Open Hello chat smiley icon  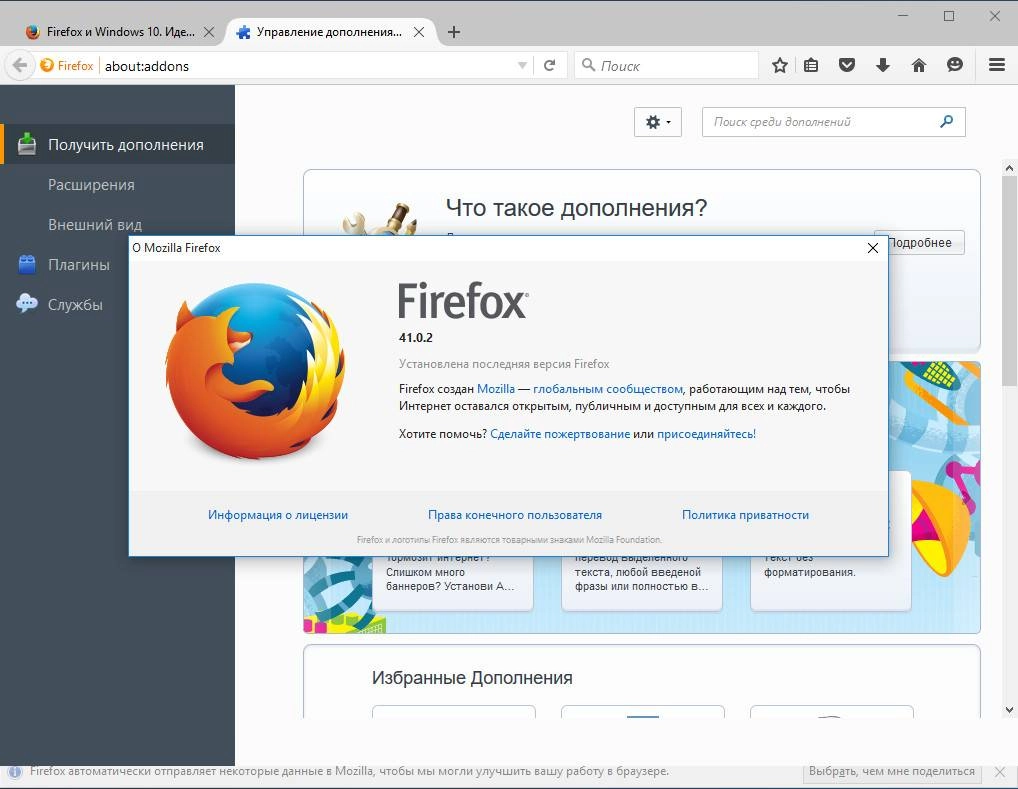point(954,65)
